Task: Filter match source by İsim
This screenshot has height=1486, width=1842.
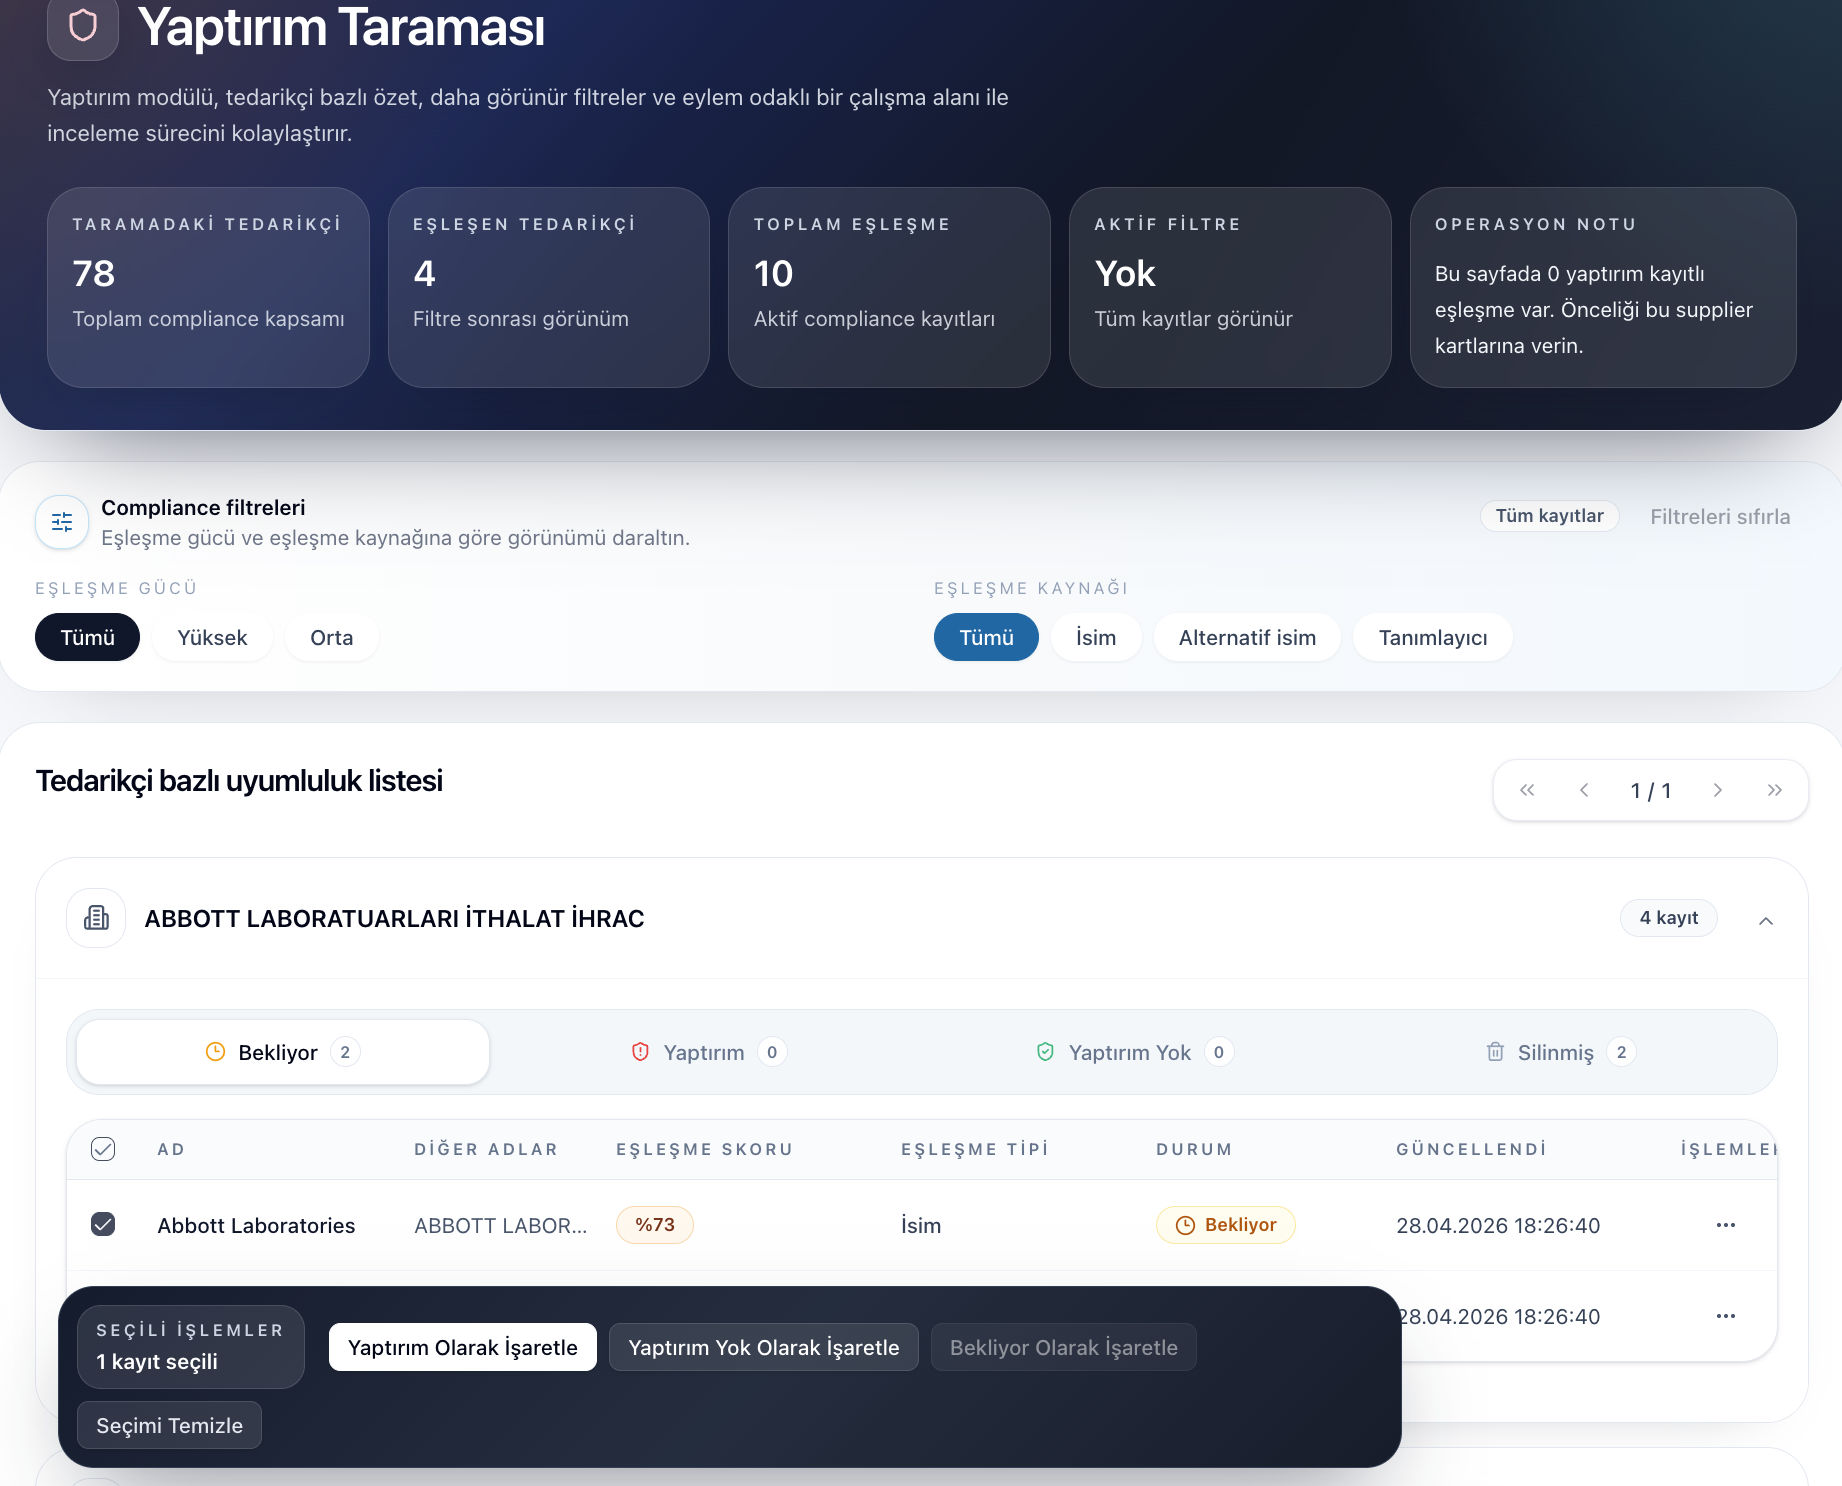Action: pos(1096,637)
